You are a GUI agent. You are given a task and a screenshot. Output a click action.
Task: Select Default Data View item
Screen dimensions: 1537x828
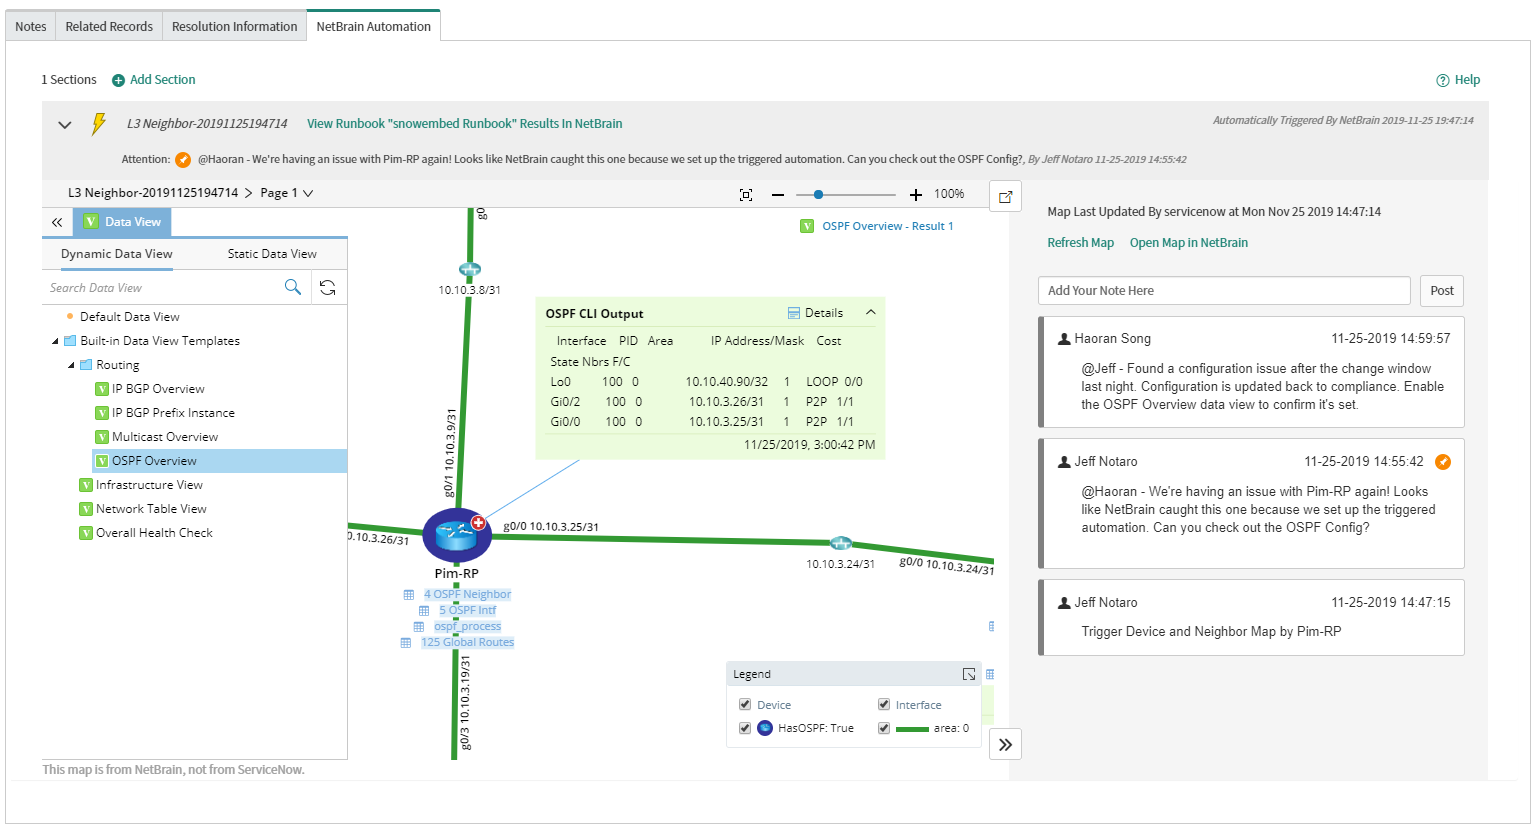pos(130,317)
